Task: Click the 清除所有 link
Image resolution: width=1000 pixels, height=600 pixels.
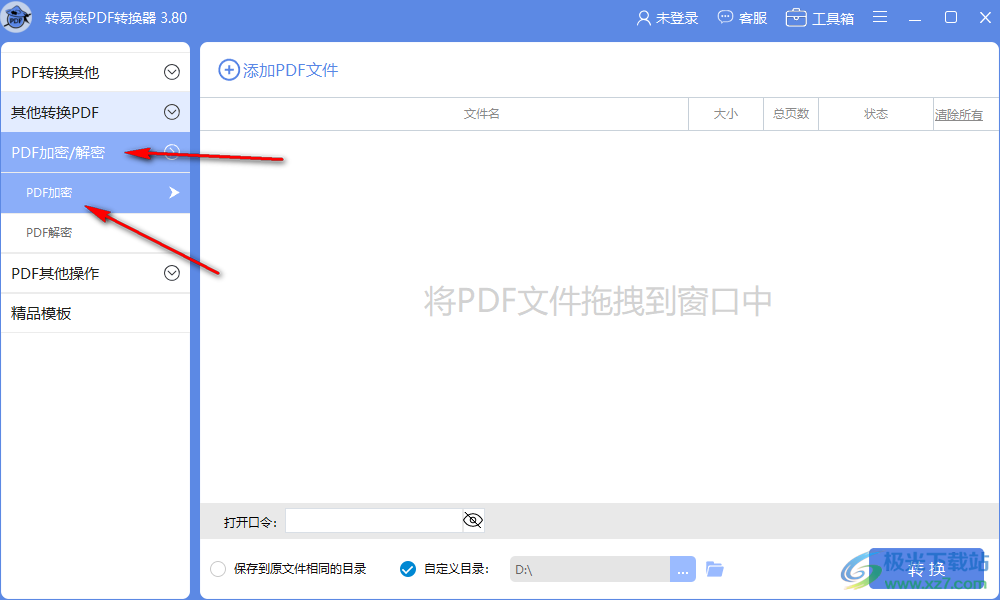Action: click(959, 115)
